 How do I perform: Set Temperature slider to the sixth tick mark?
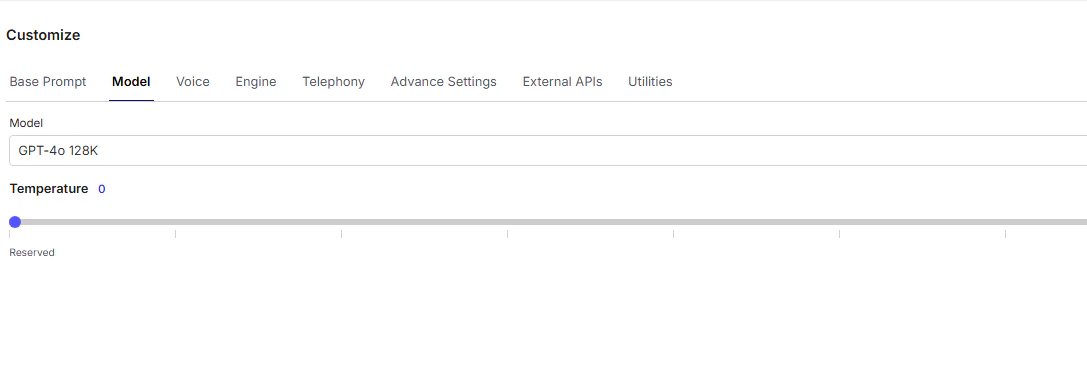[x=840, y=222]
